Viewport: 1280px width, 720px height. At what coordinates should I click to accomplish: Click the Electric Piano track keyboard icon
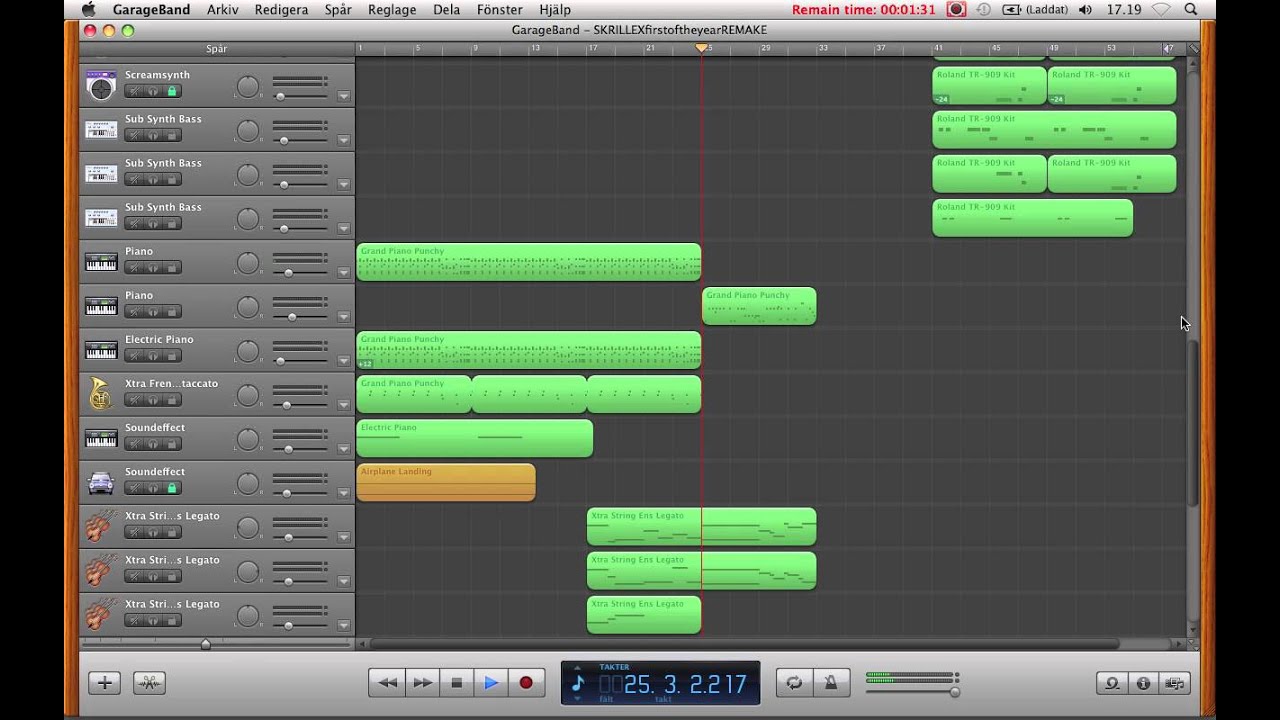101,350
